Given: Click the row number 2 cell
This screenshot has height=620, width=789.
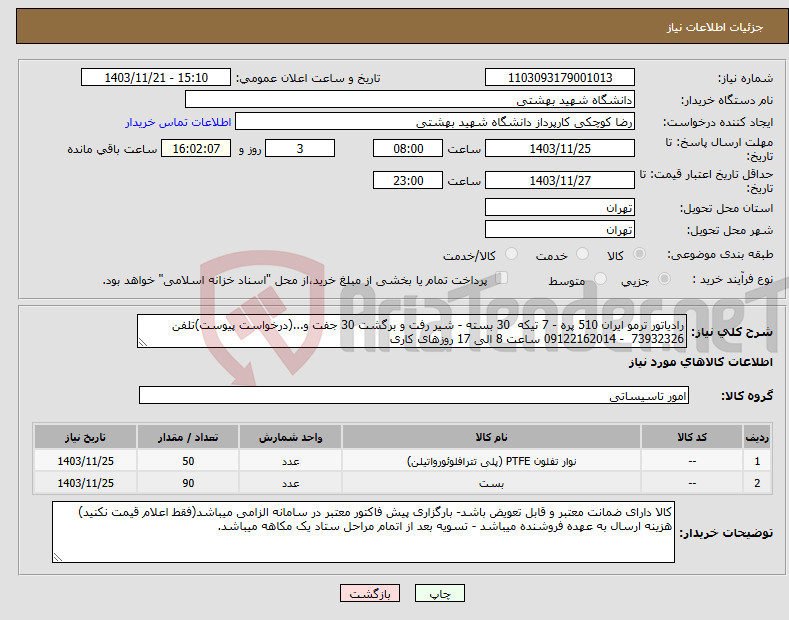Looking at the screenshot, I should [757, 483].
